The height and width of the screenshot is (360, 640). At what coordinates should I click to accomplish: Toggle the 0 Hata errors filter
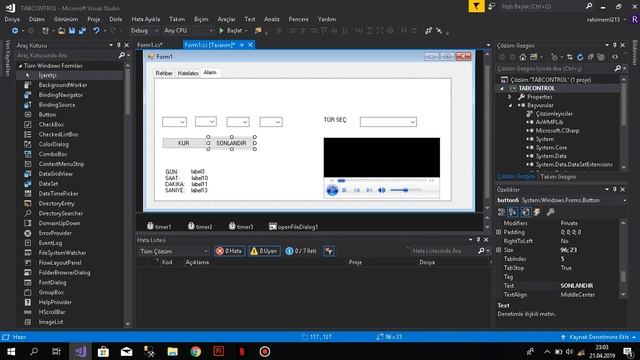pos(229,251)
